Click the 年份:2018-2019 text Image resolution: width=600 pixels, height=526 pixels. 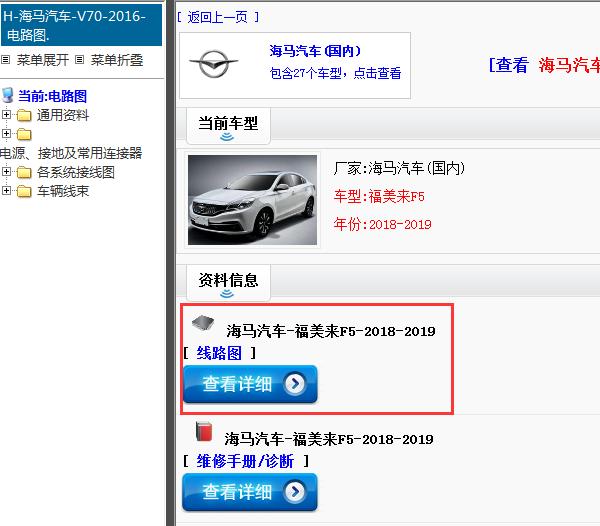(383, 224)
